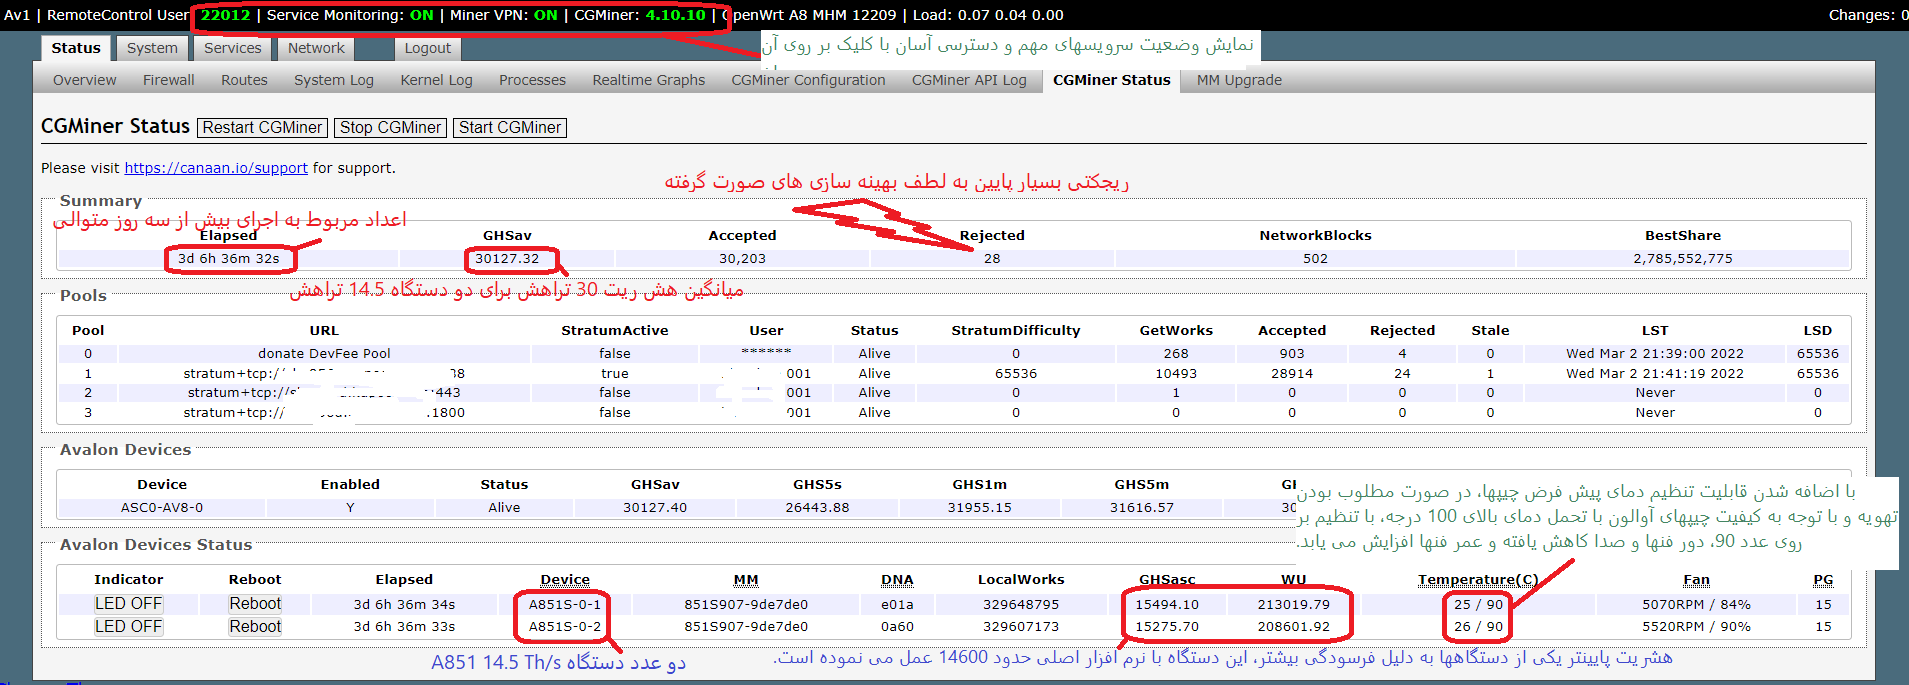The image size is (1909, 685).
Task: Select Rejected value 28 in Summary
Action: [x=992, y=258]
